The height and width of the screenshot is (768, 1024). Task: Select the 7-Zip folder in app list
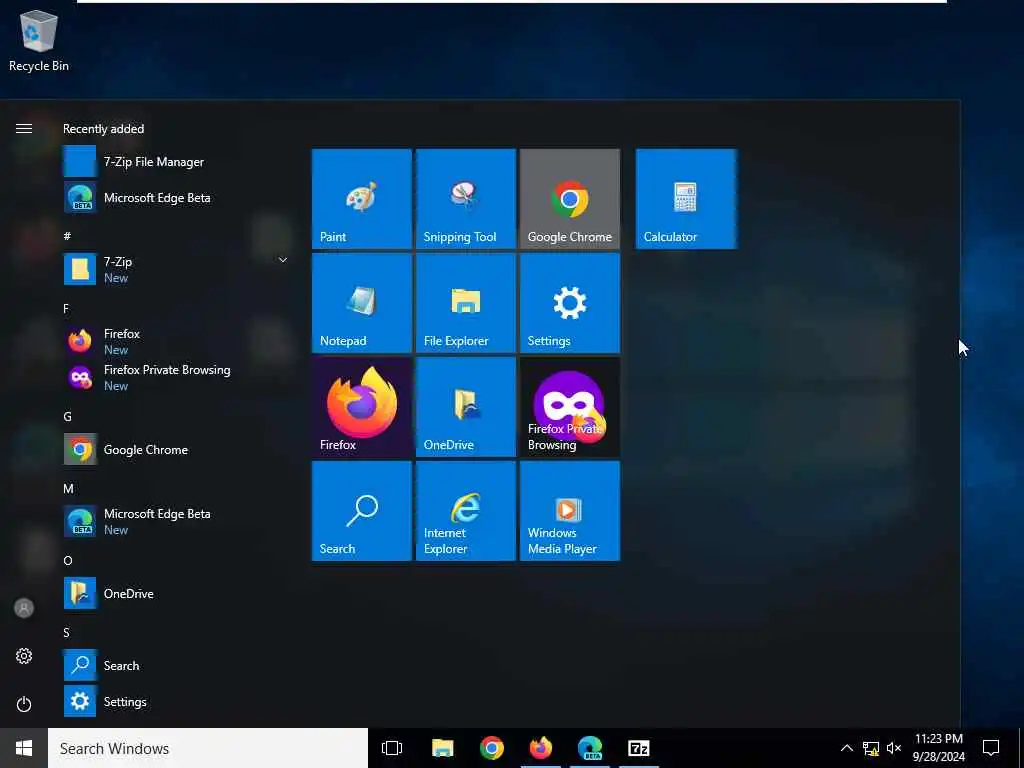pyautogui.click(x=176, y=269)
